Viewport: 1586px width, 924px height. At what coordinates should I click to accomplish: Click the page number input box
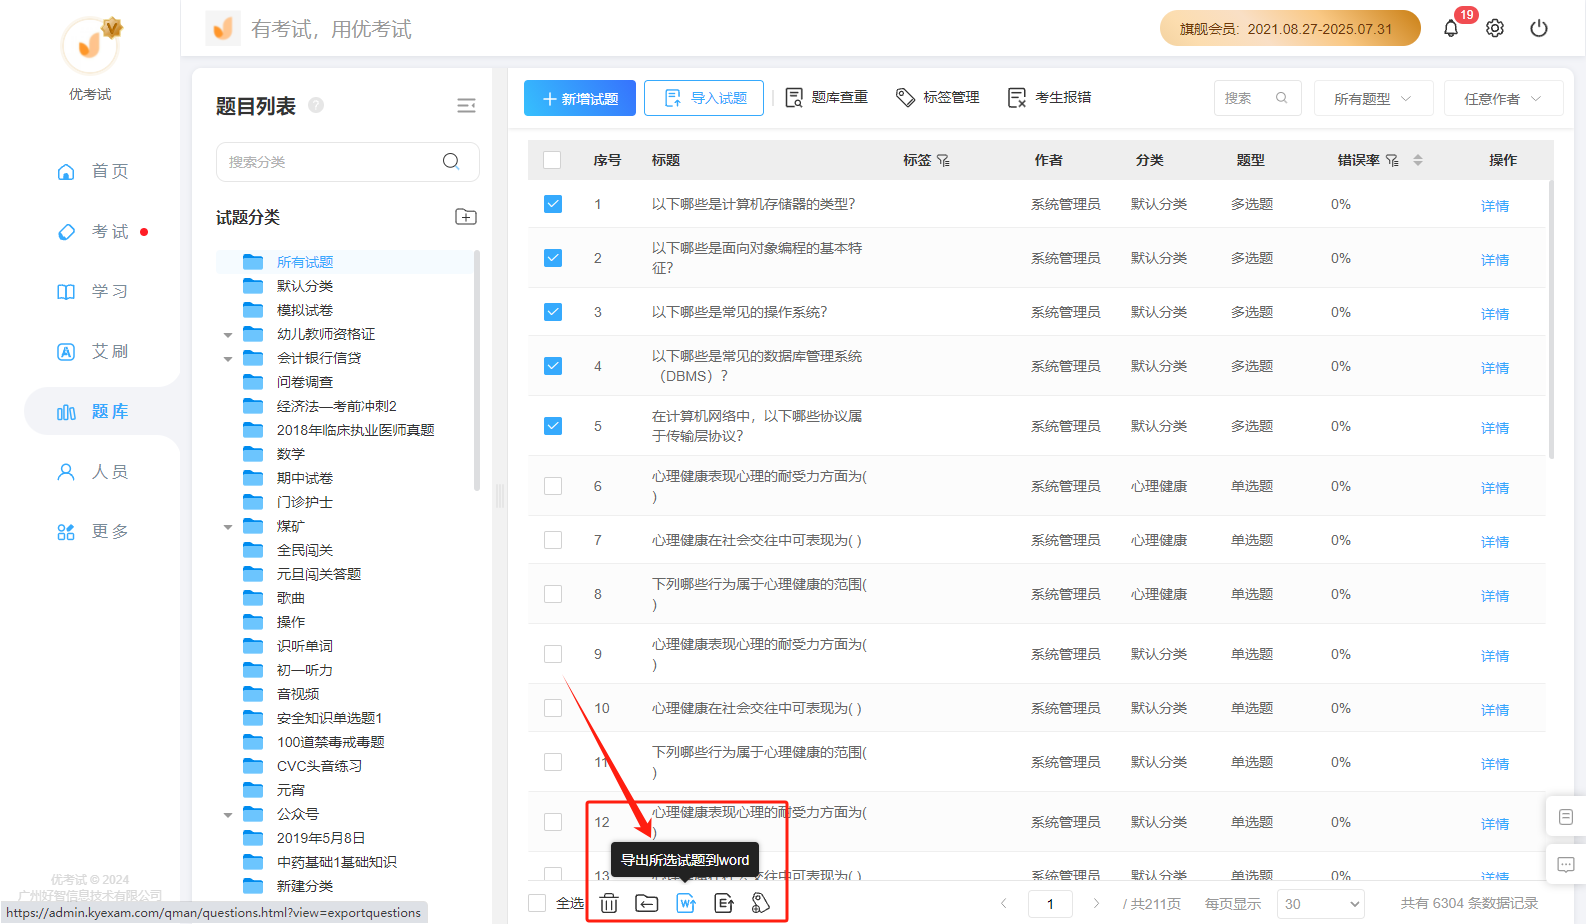tap(1051, 904)
